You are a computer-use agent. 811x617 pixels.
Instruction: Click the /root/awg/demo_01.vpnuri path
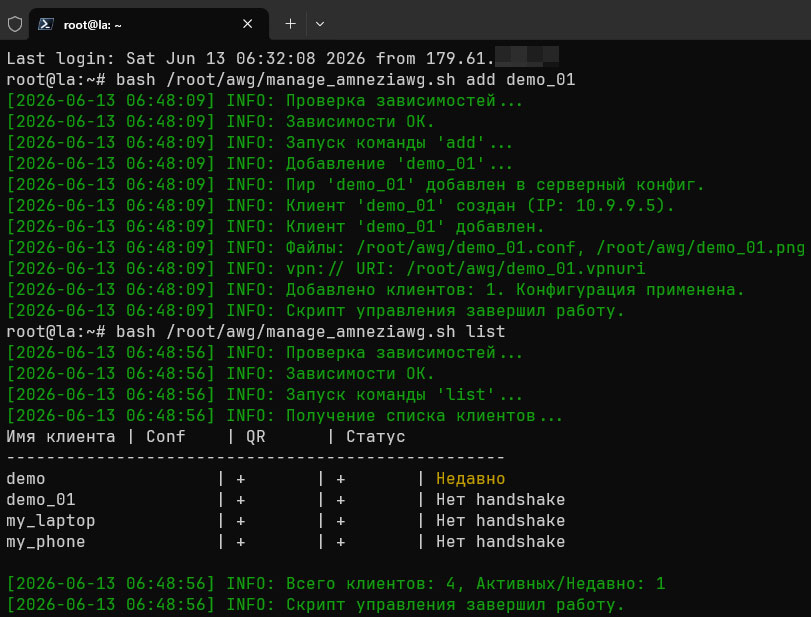pos(525,269)
